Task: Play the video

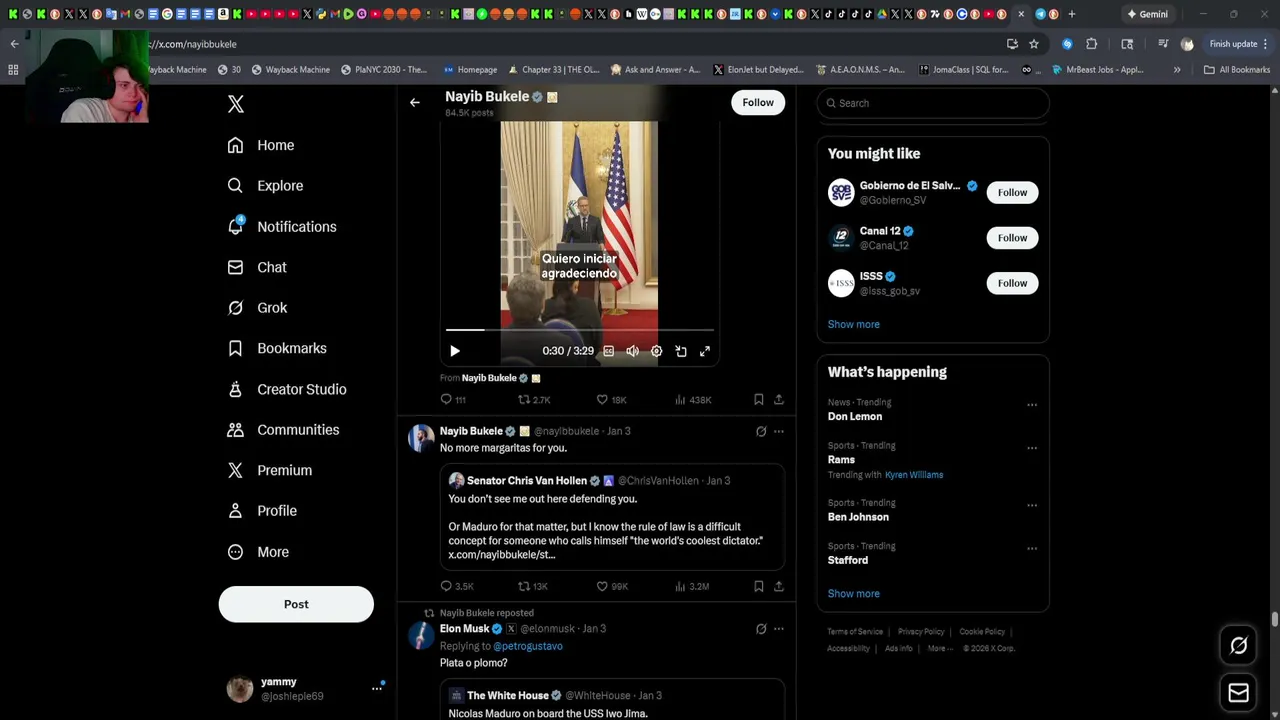Action: pyautogui.click(x=455, y=351)
